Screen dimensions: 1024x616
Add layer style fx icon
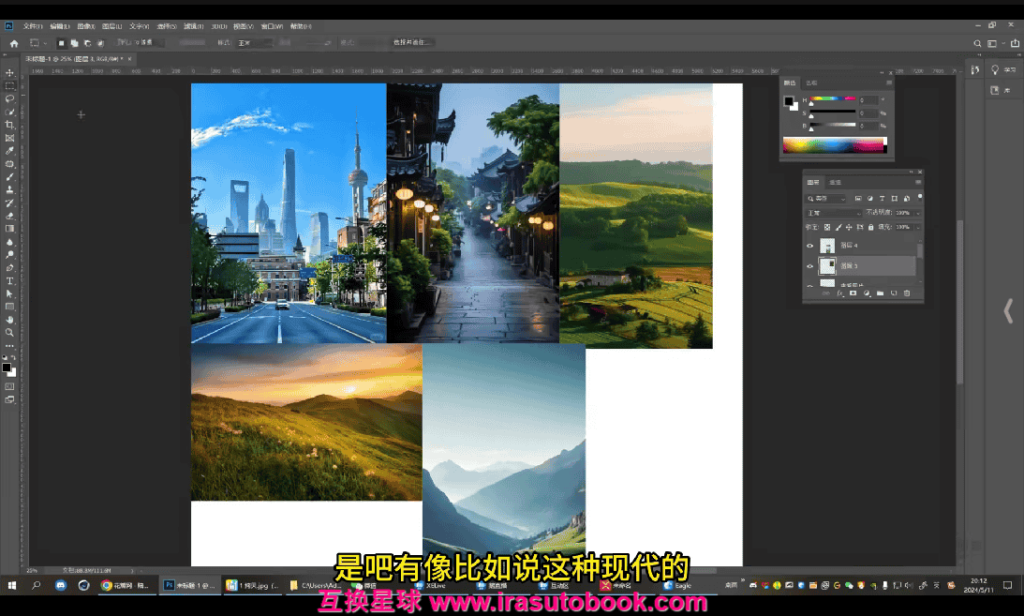point(840,294)
